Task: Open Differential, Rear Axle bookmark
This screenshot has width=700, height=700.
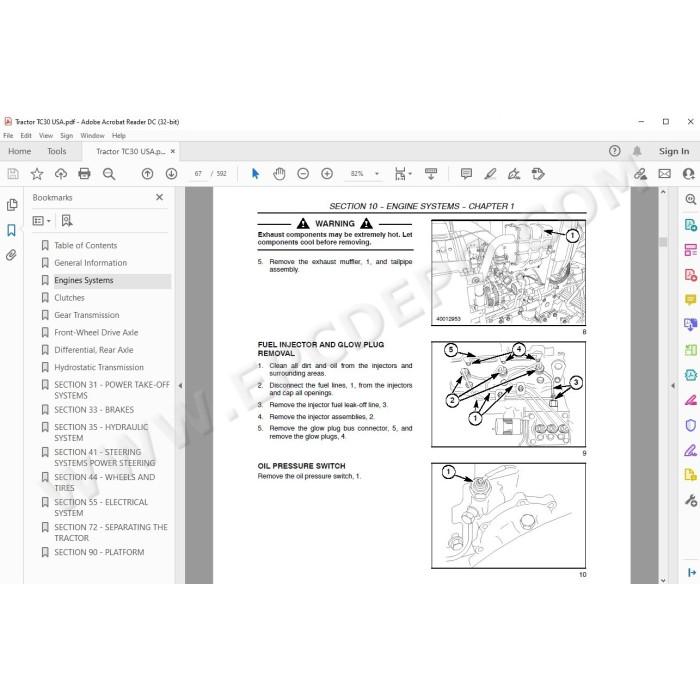Action: pyautogui.click(x=94, y=350)
